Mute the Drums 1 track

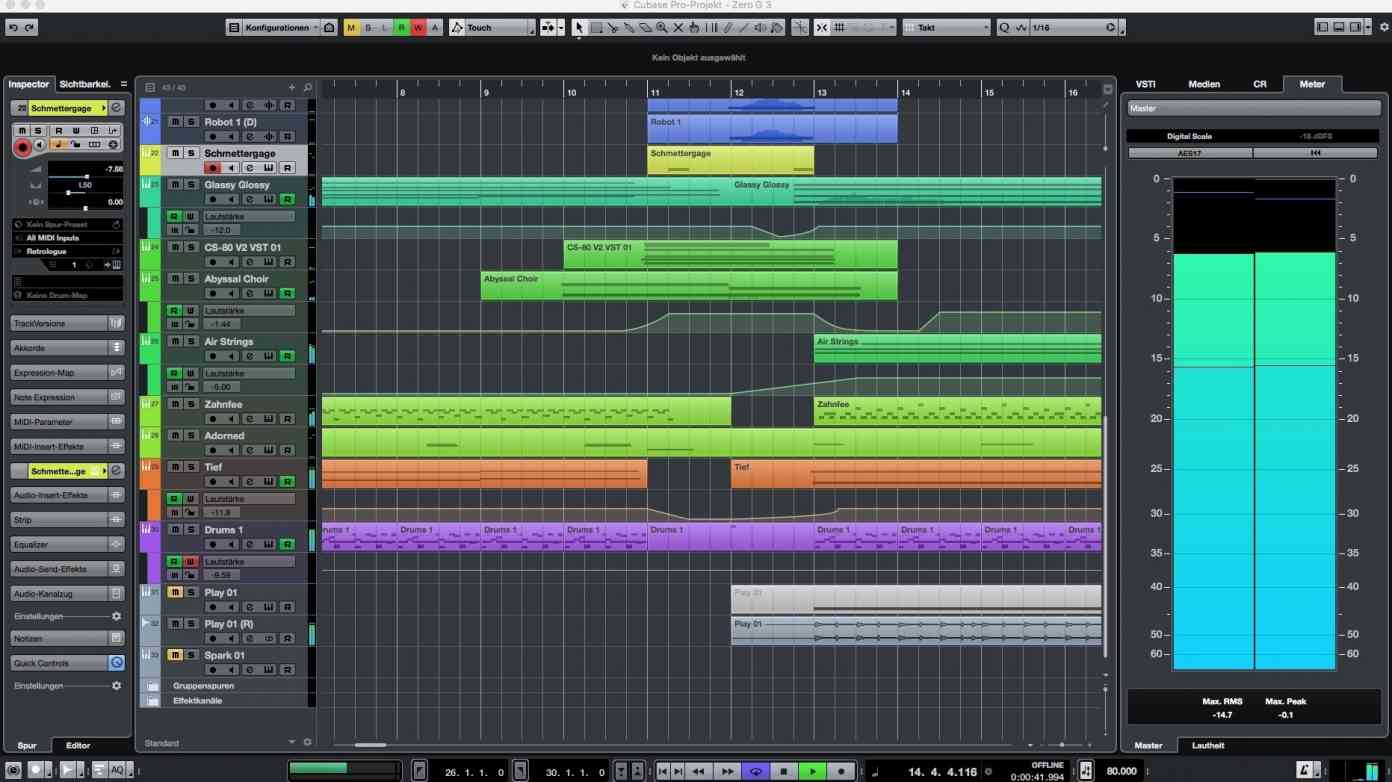click(173, 529)
